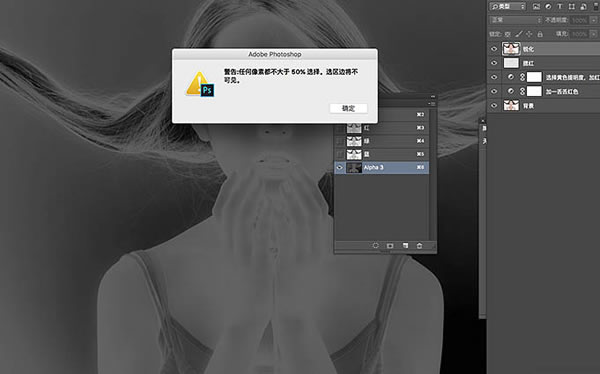Viewport: 600px width, 374px height.
Task: Lock image pixels brush icon
Action: point(518,34)
